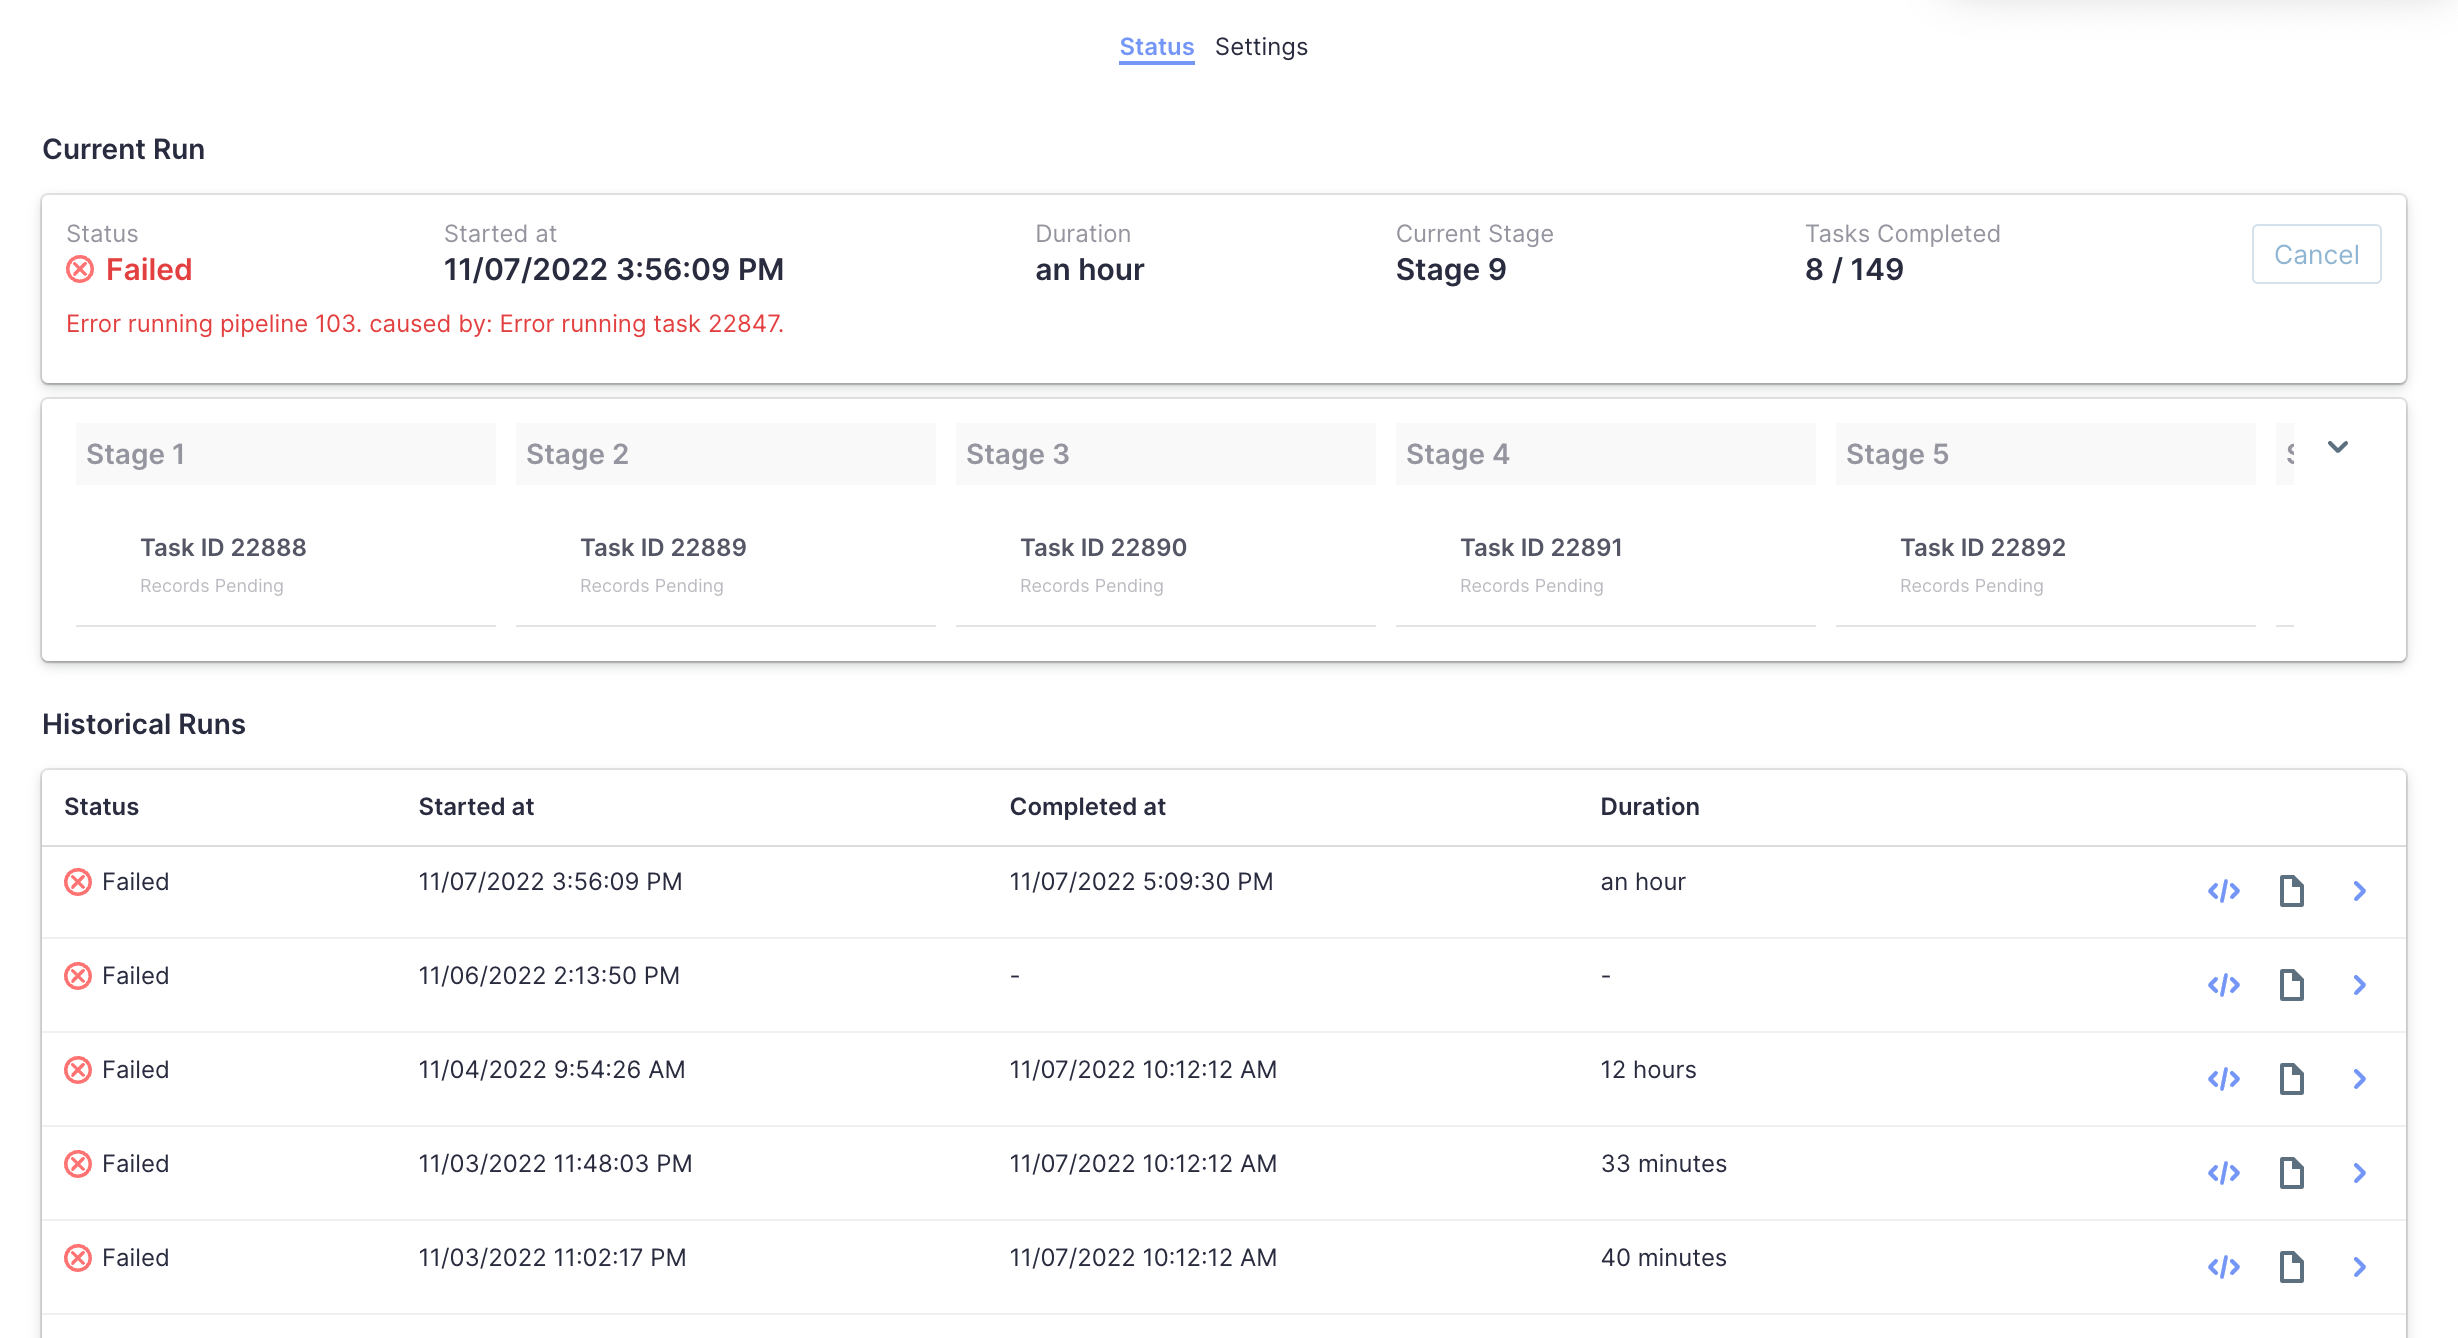Viewport: 2458px width, 1338px height.
Task: Open file icon for 33 minutes run
Action: coord(2291,1173)
